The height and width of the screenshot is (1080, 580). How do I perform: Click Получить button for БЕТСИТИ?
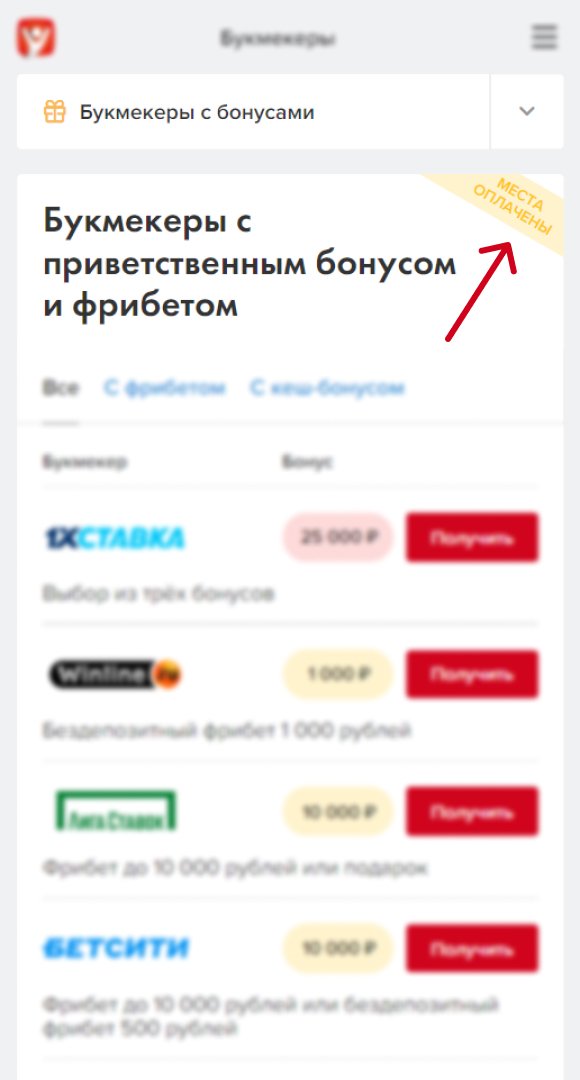473,948
